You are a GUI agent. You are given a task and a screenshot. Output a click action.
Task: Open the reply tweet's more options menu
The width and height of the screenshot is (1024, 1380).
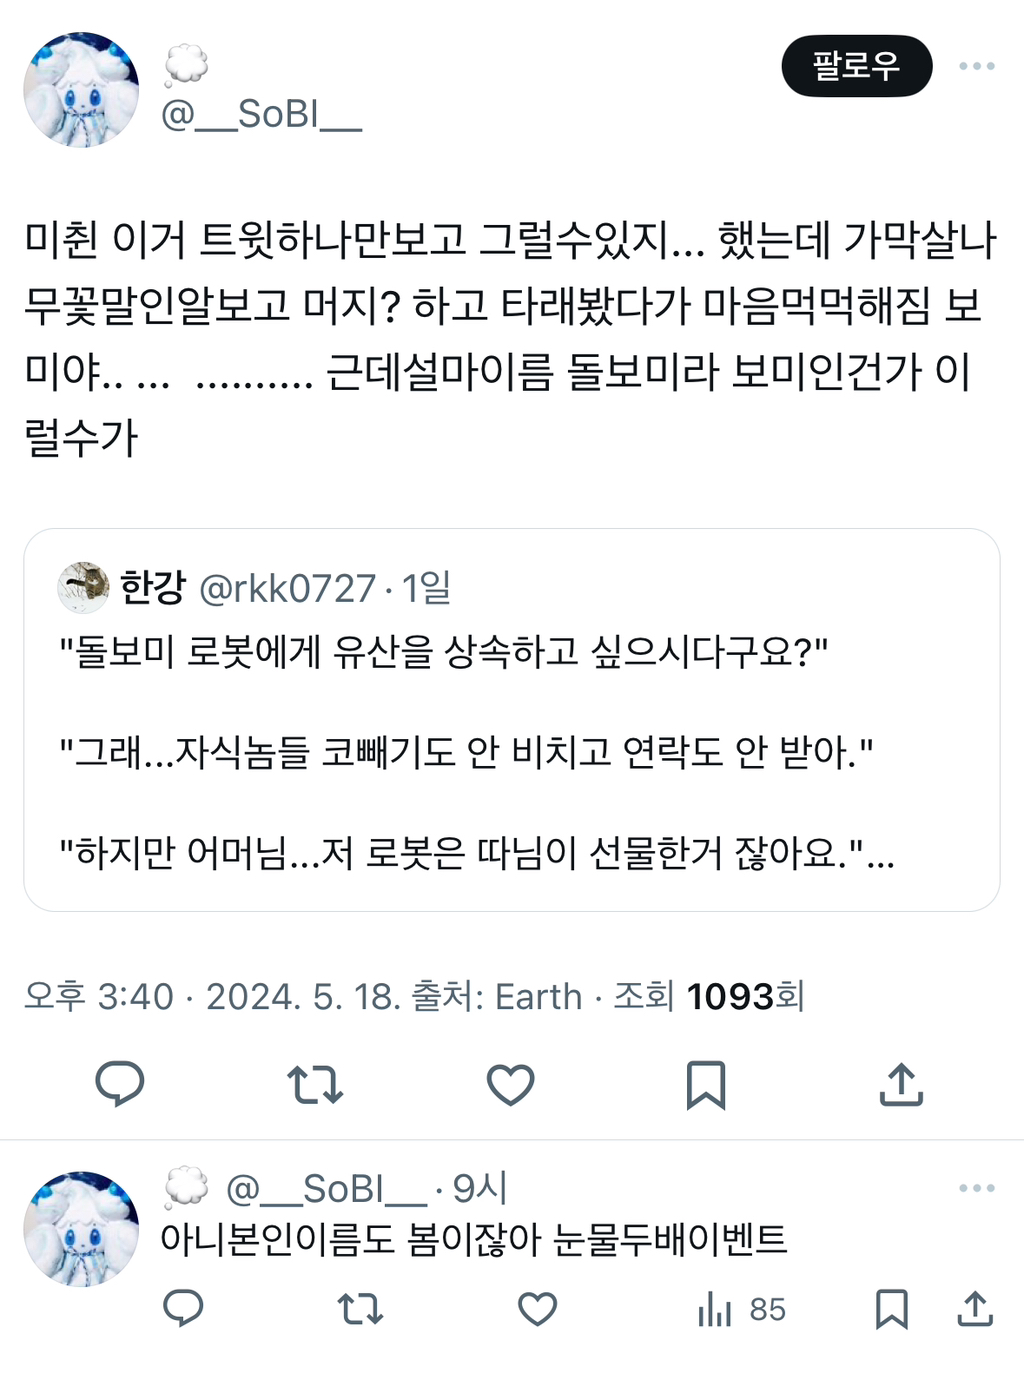click(975, 1188)
